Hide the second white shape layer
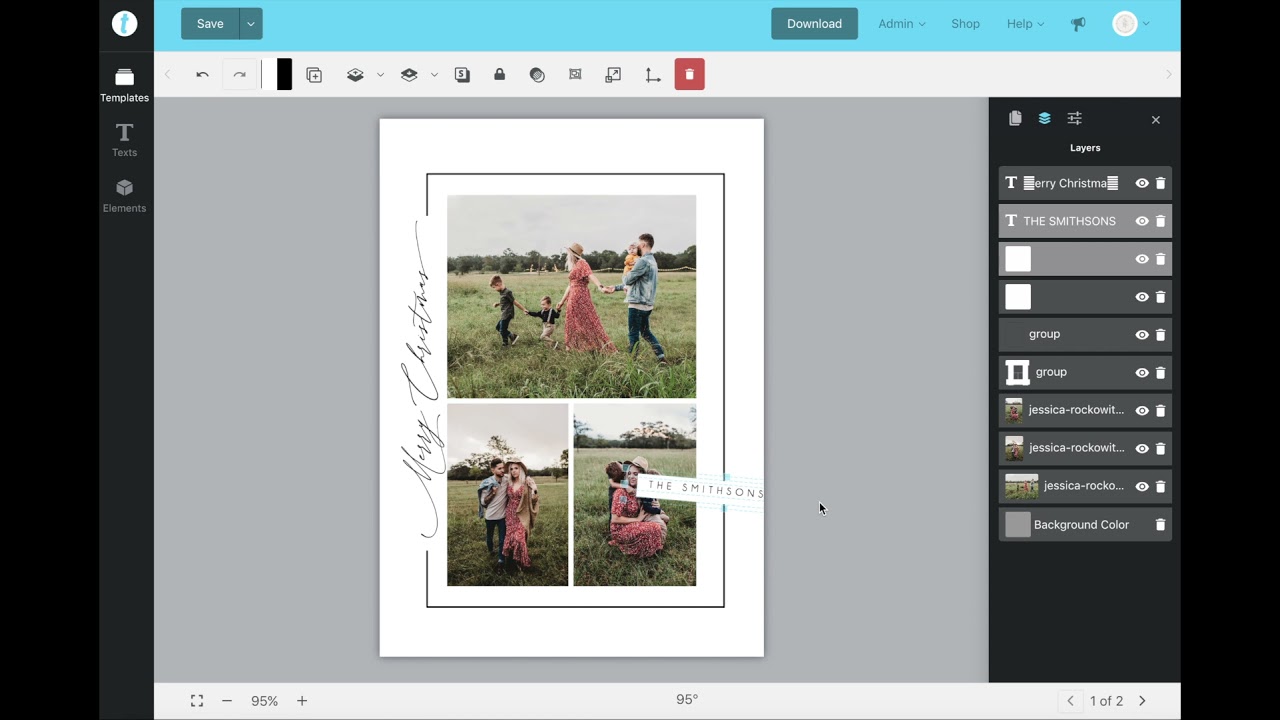Viewport: 1280px width, 720px height. point(1142,297)
